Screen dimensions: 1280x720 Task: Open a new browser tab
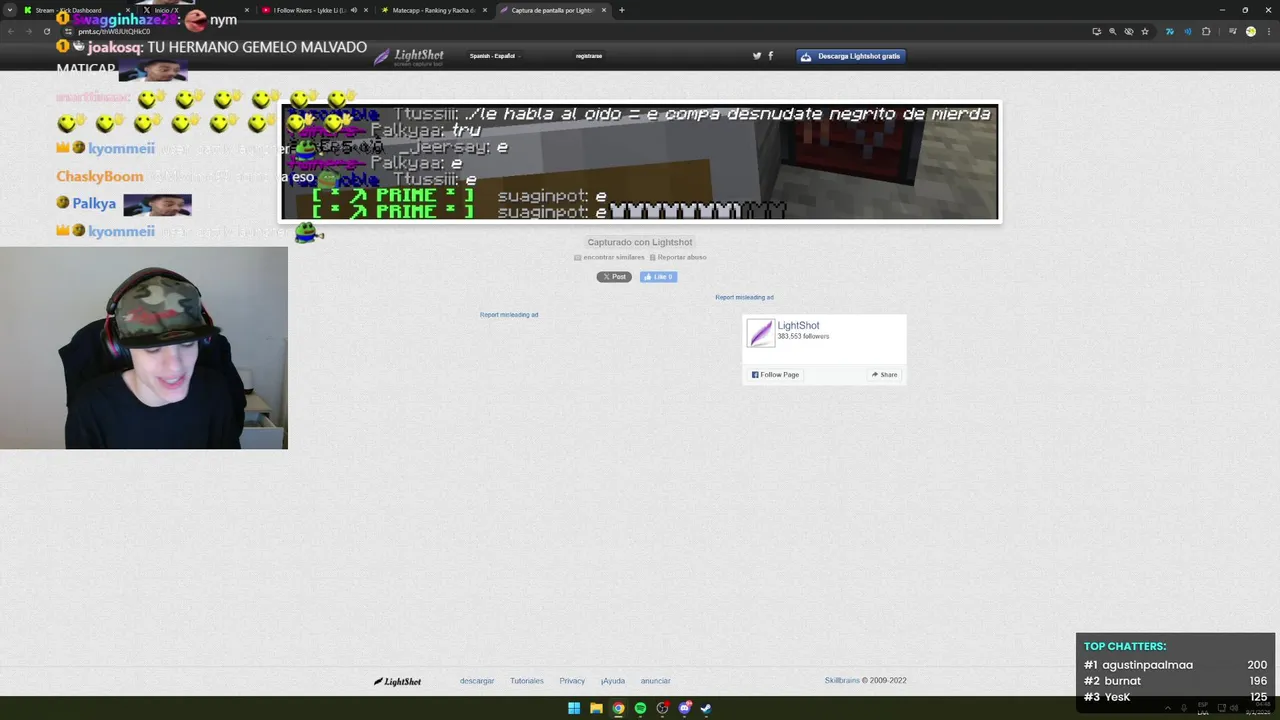click(x=622, y=10)
